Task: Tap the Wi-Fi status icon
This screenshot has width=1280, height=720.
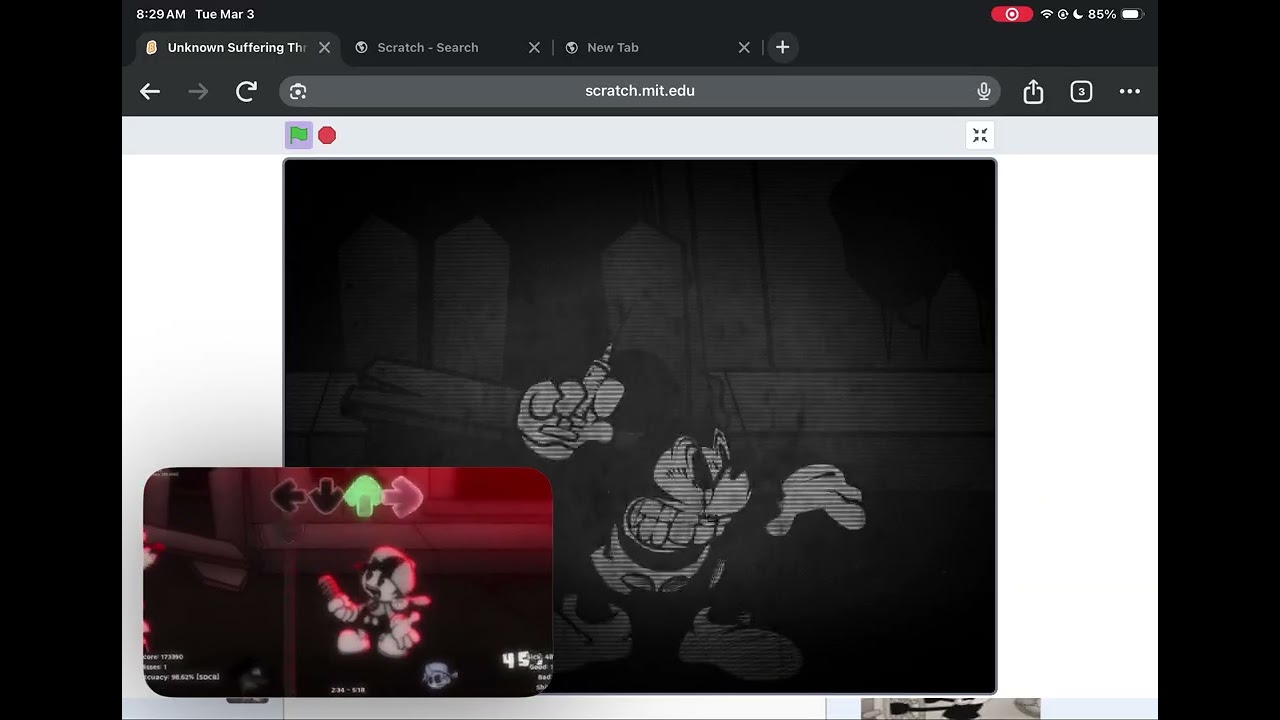Action: 1046,14
